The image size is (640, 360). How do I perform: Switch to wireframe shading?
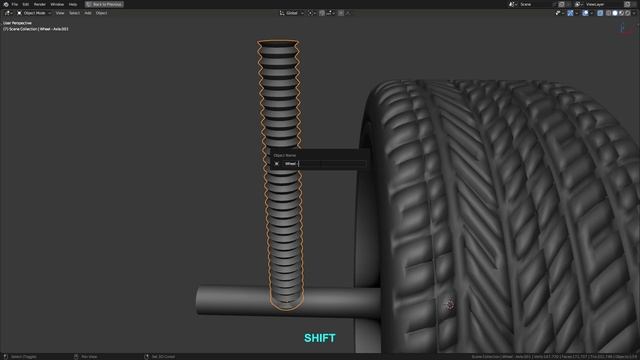click(609, 13)
